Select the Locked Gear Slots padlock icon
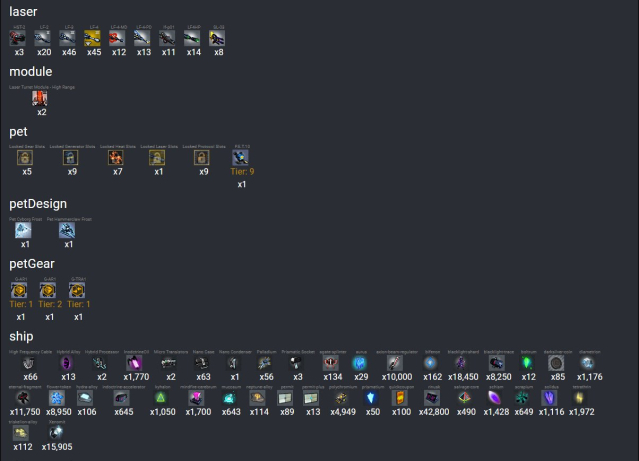The image size is (639, 461). [26, 157]
